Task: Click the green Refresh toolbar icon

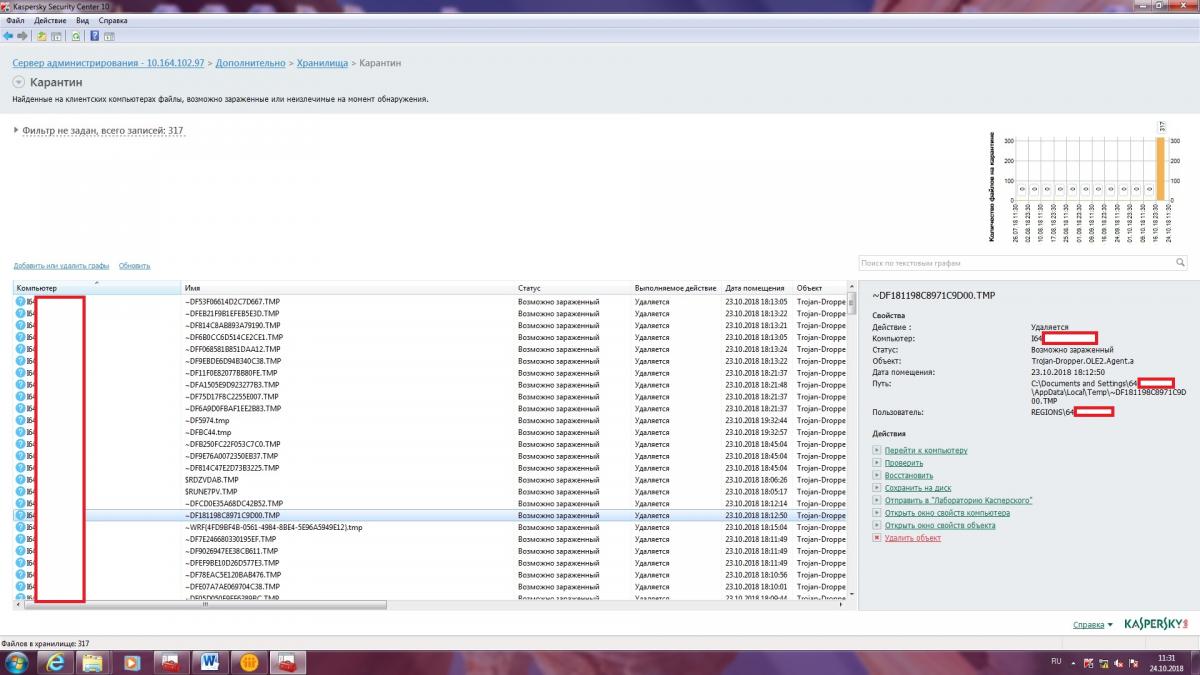Action: (76, 36)
